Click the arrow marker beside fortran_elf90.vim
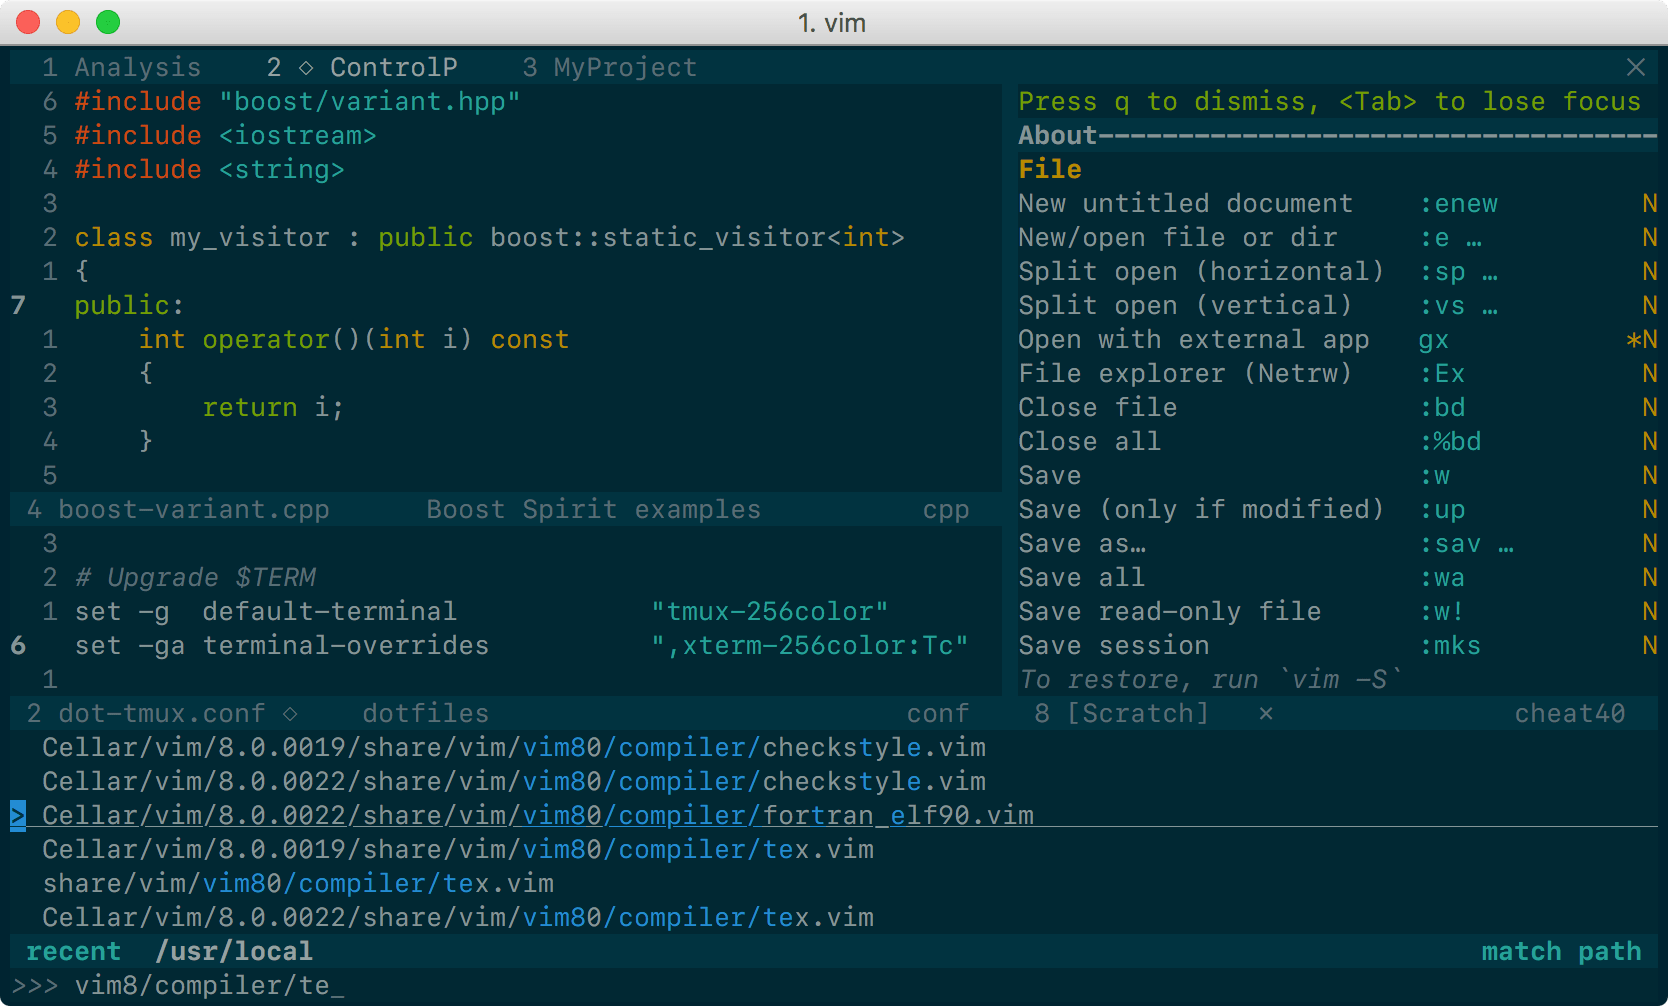This screenshot has width=1668, height=1006. 16,815
